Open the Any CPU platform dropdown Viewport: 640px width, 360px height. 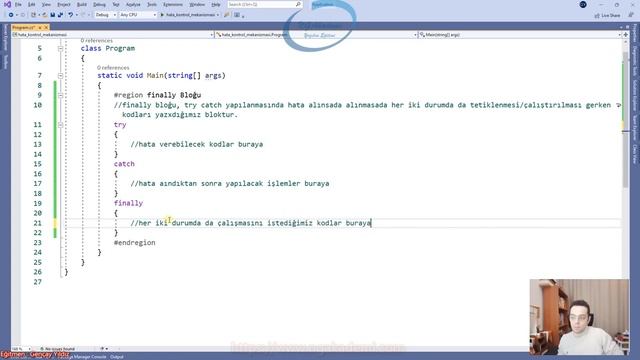click(x=138, y=15)
